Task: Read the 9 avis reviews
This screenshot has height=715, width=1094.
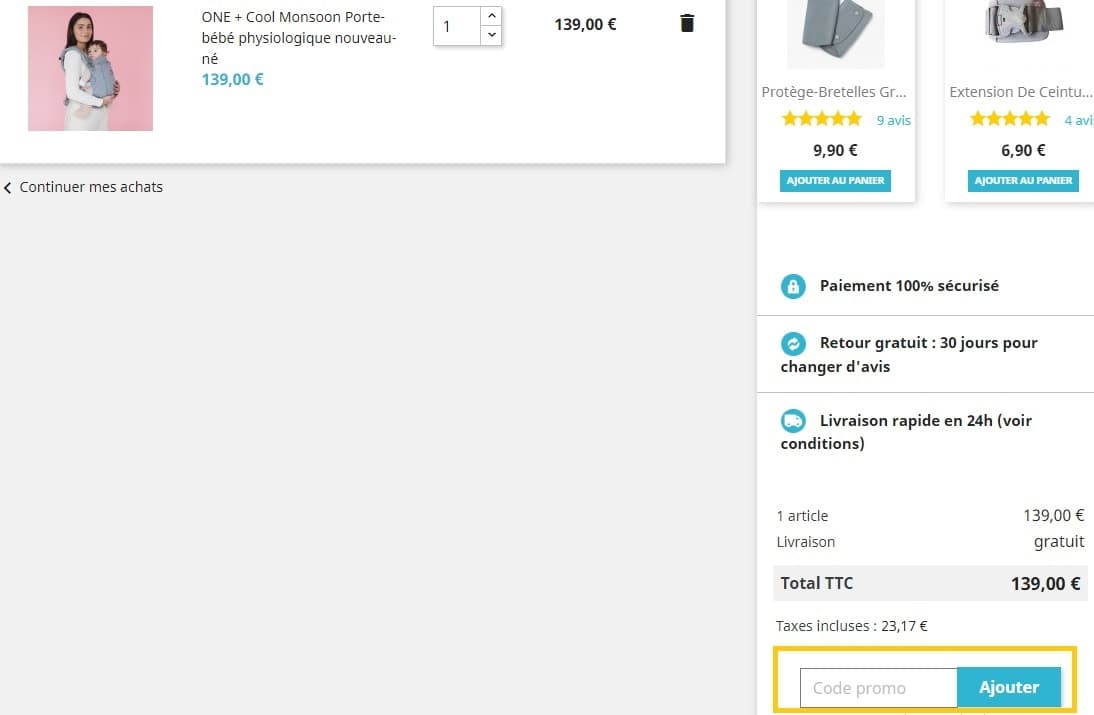Action: pyautogui.click(x=893, y=119)
